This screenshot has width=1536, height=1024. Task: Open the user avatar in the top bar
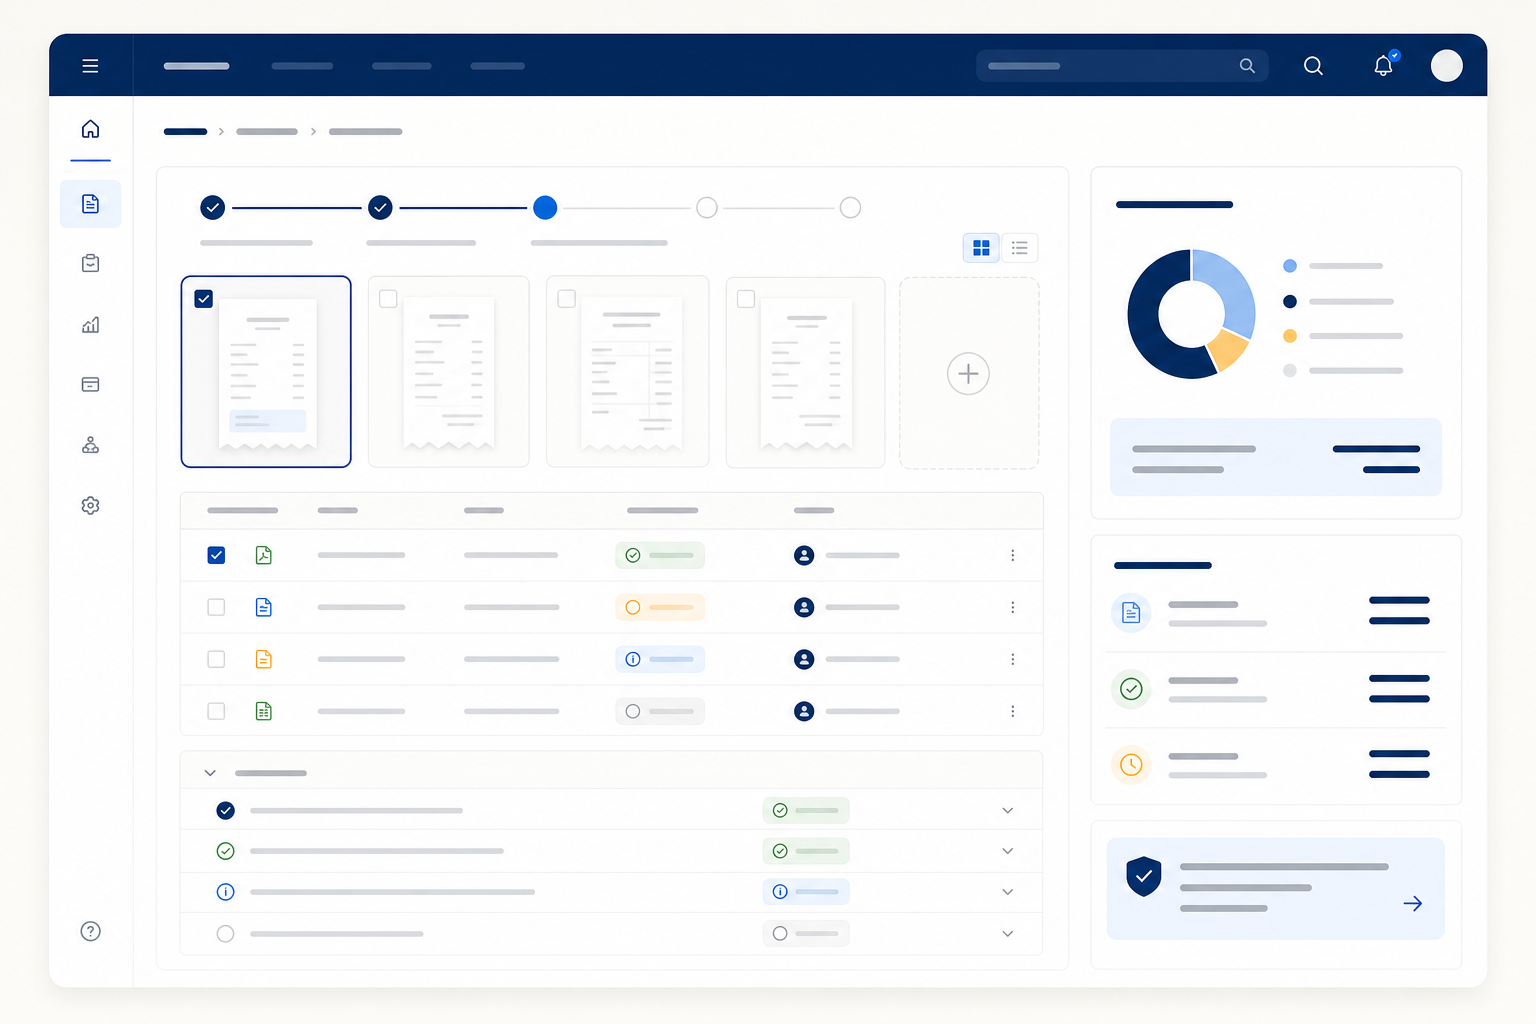1446,65
